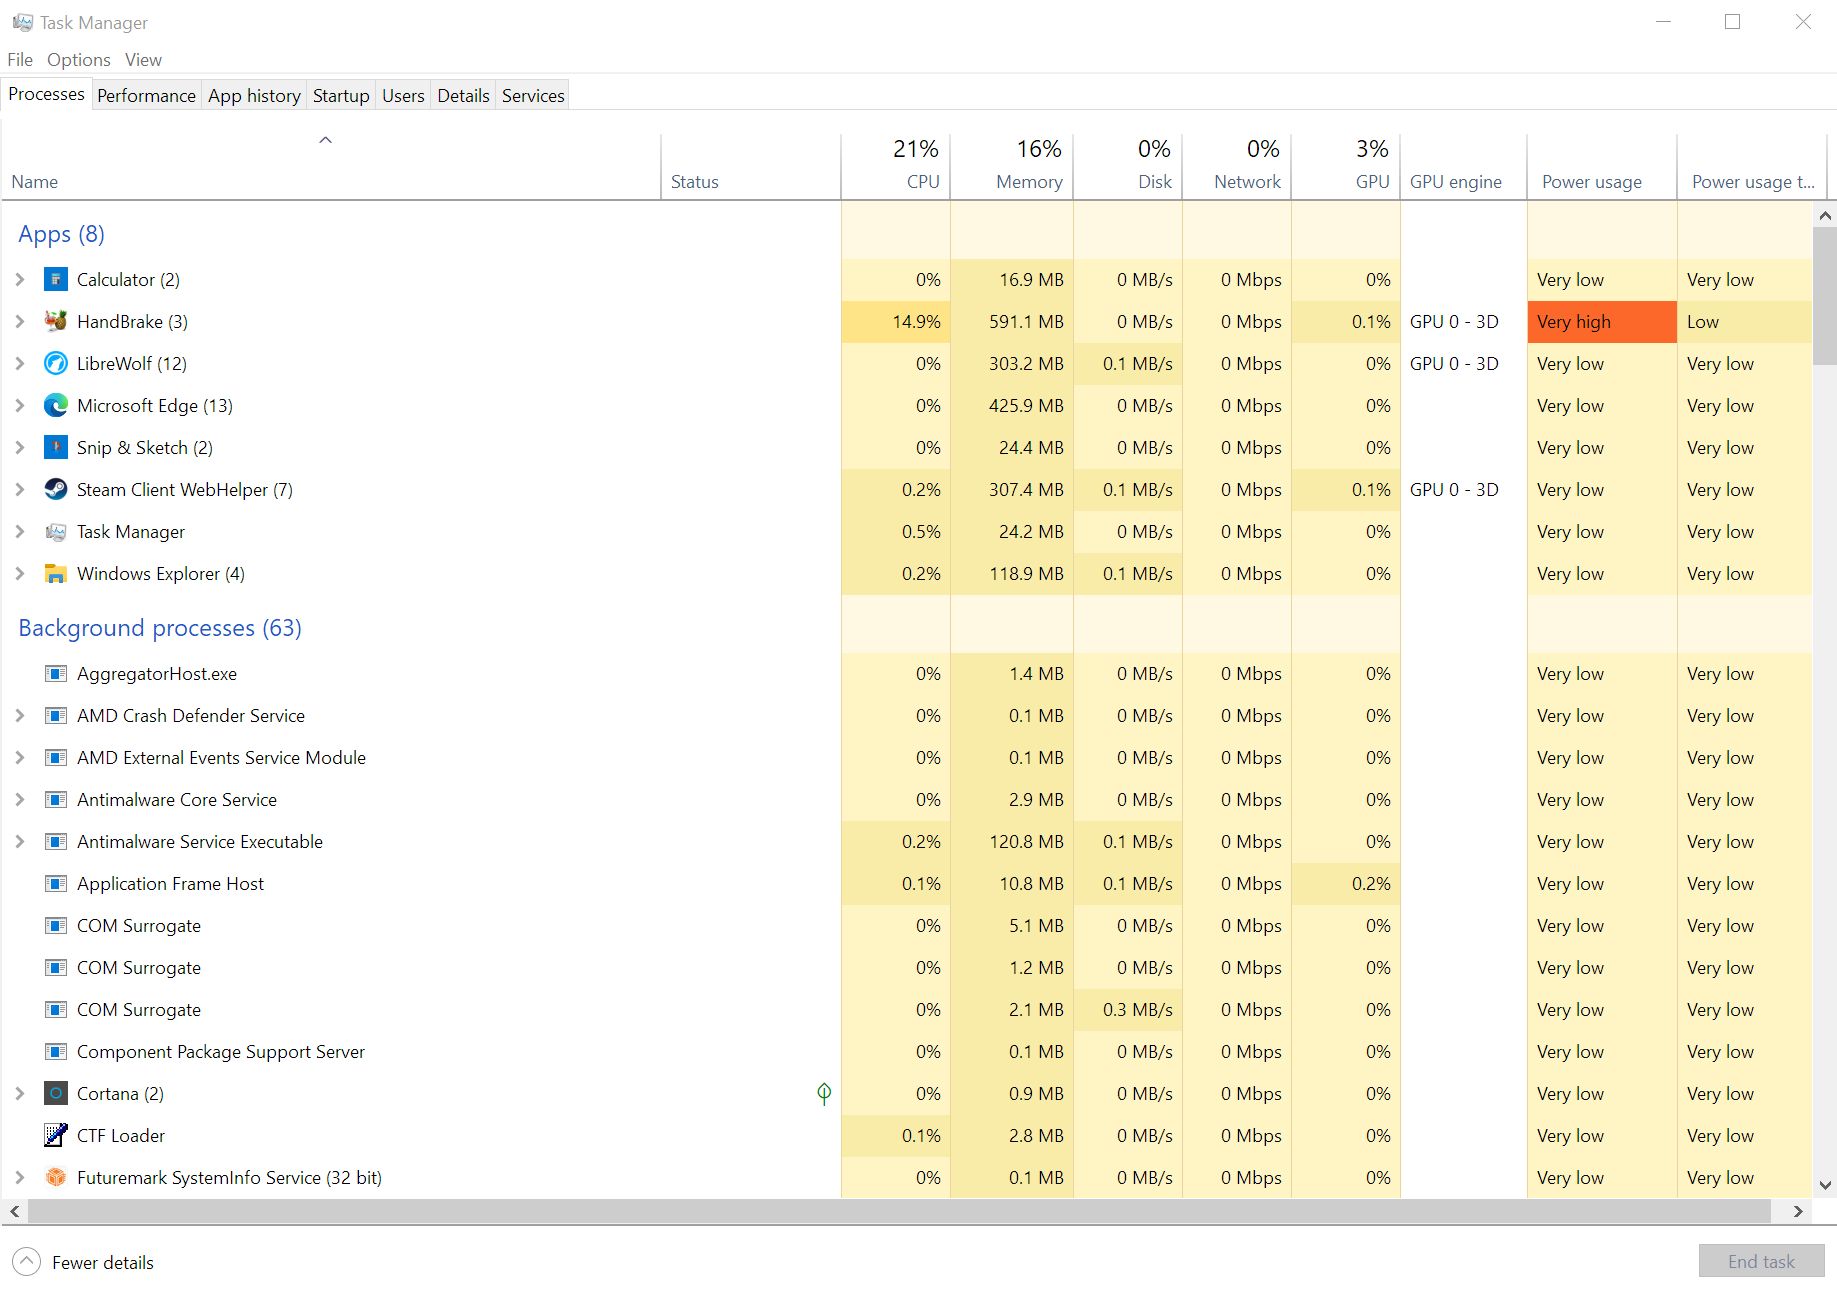Sort by the Power usage column header

[1602, 166]
